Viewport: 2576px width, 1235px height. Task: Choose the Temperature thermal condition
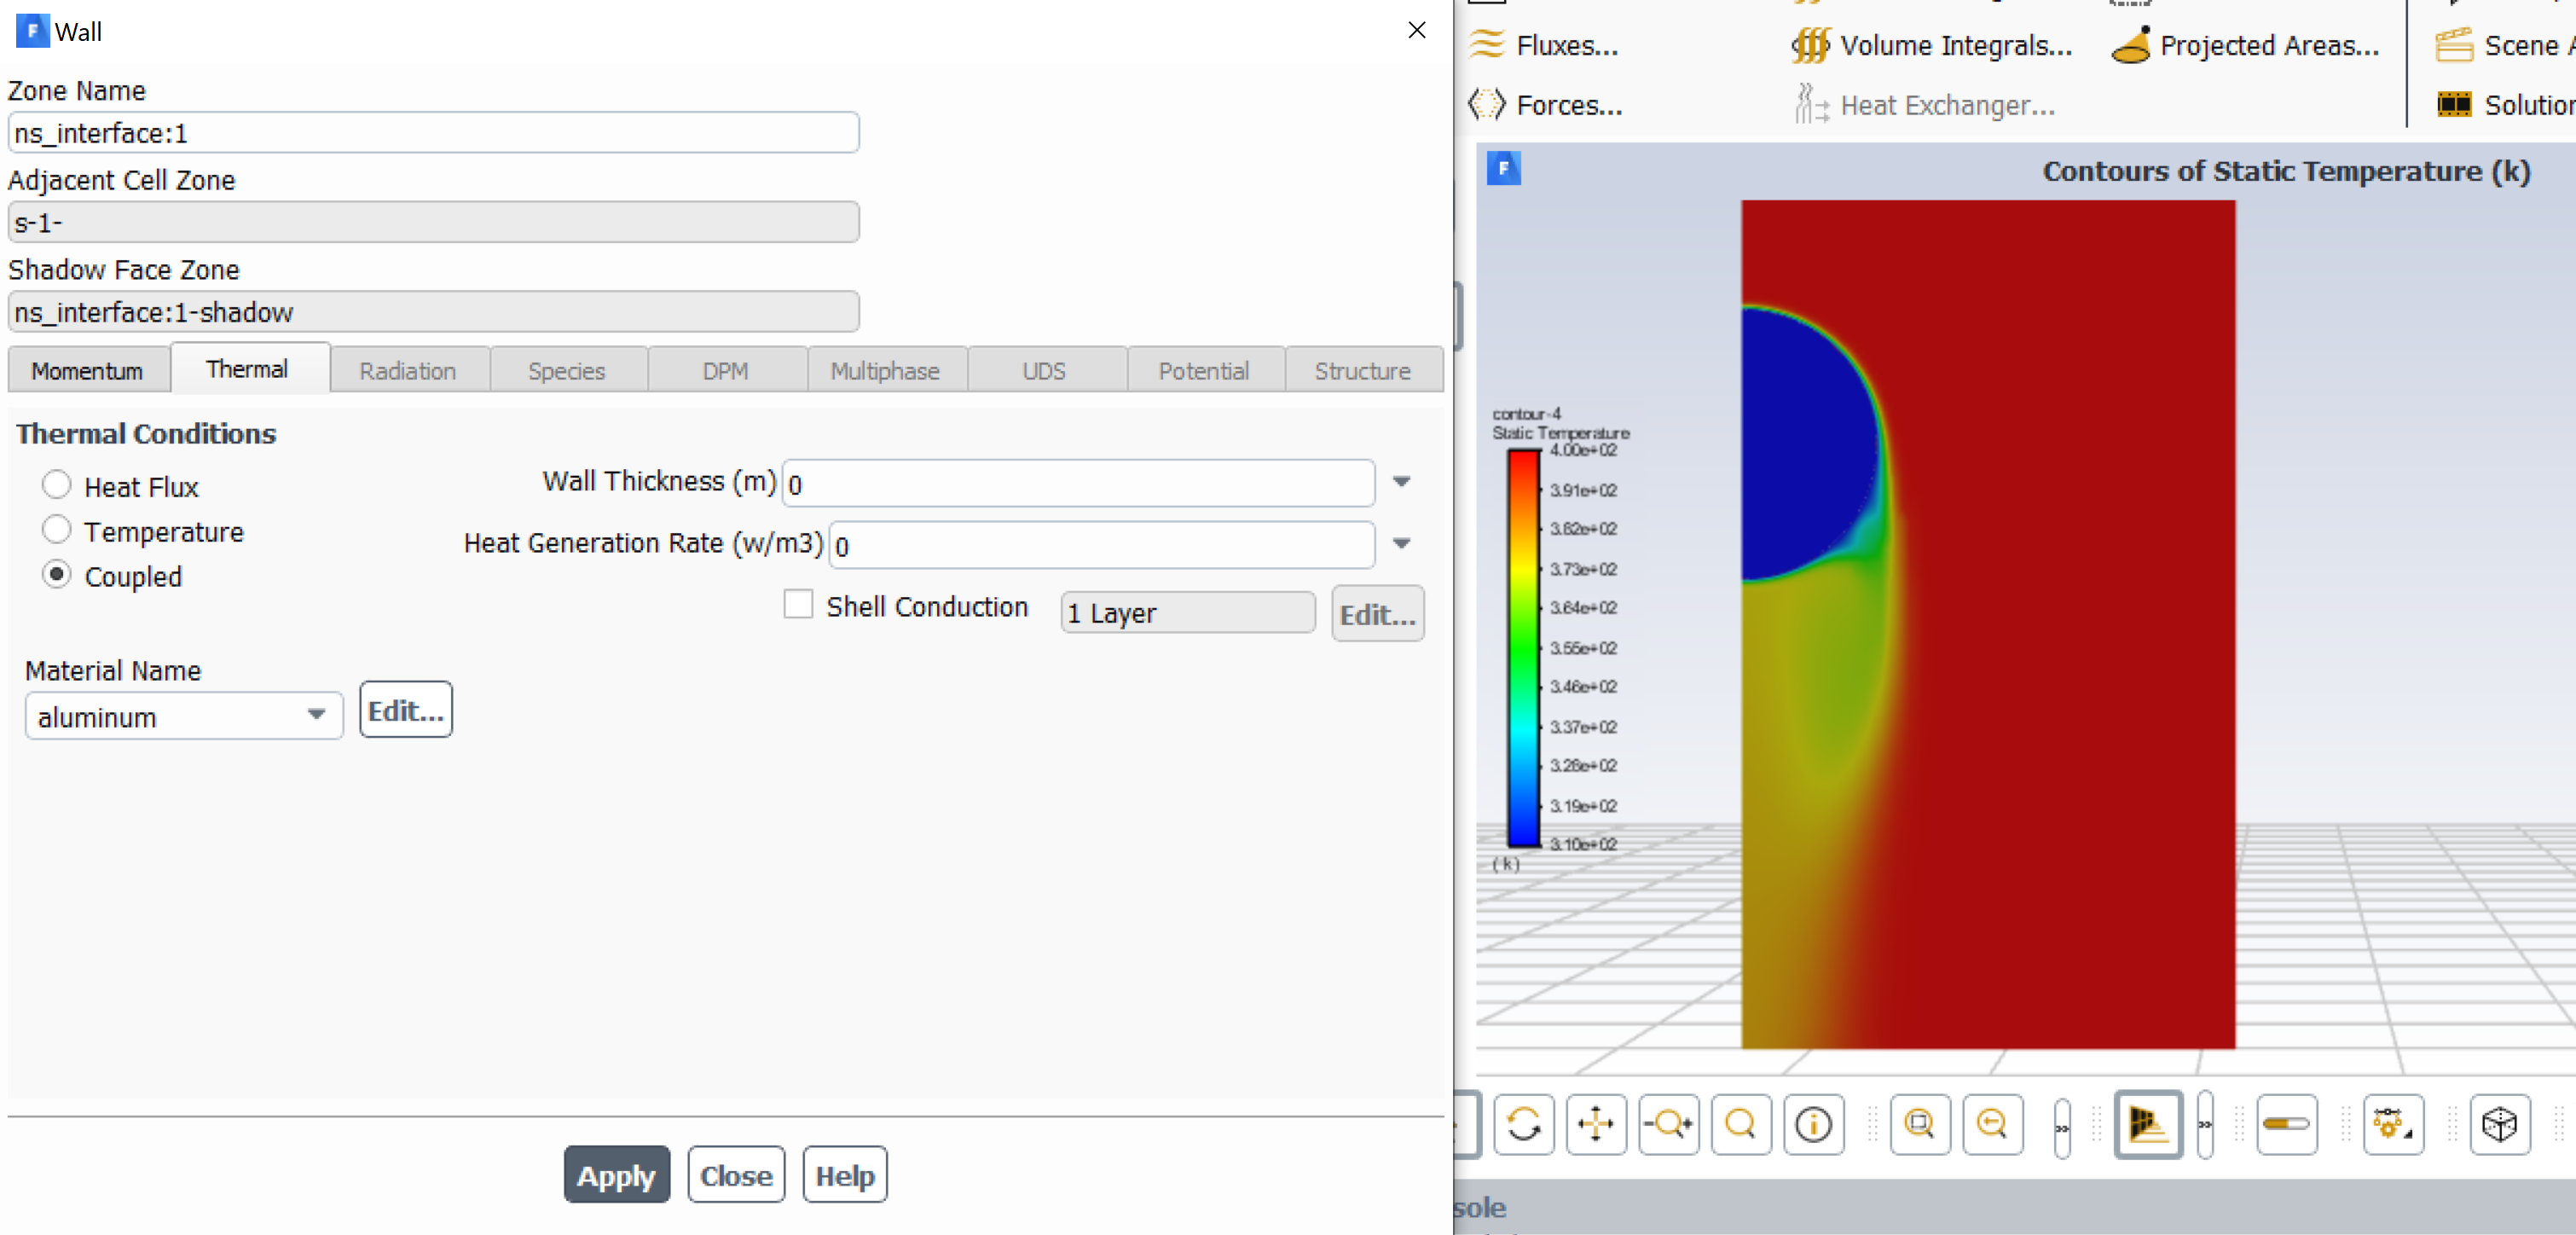pos(57,529)
